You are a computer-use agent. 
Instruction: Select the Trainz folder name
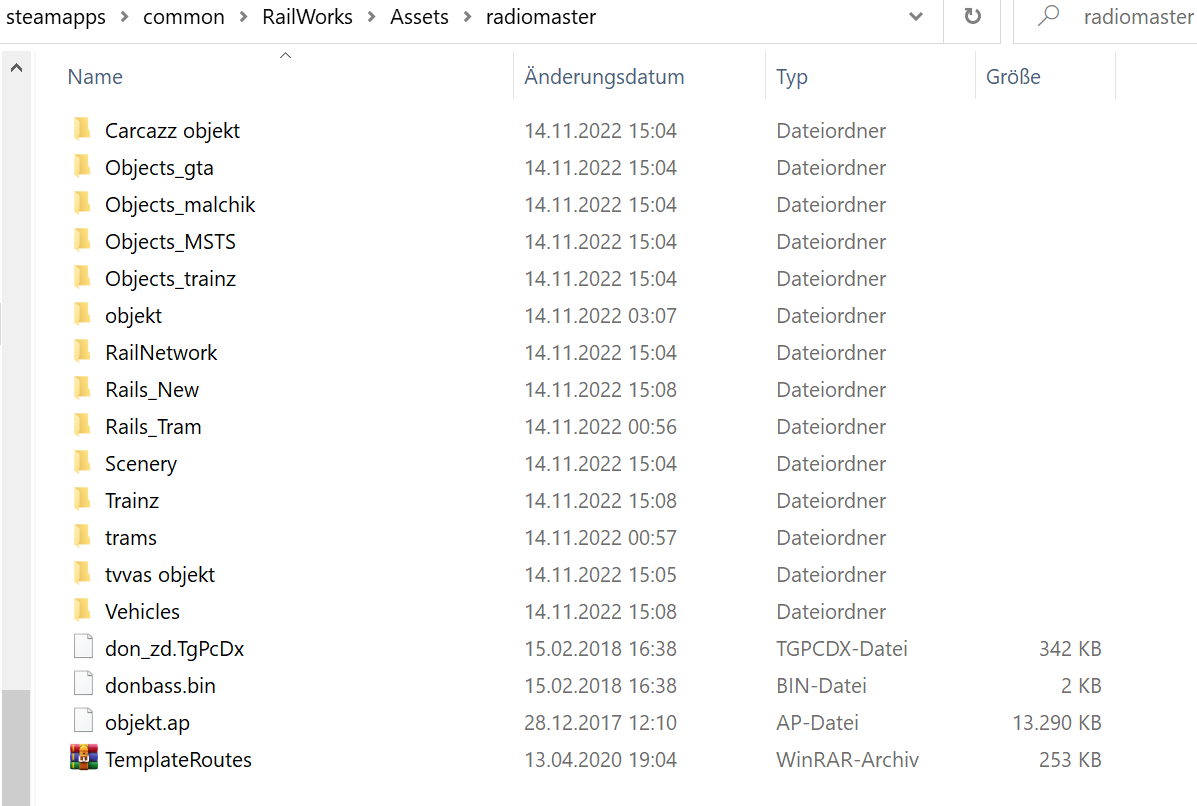132,501
